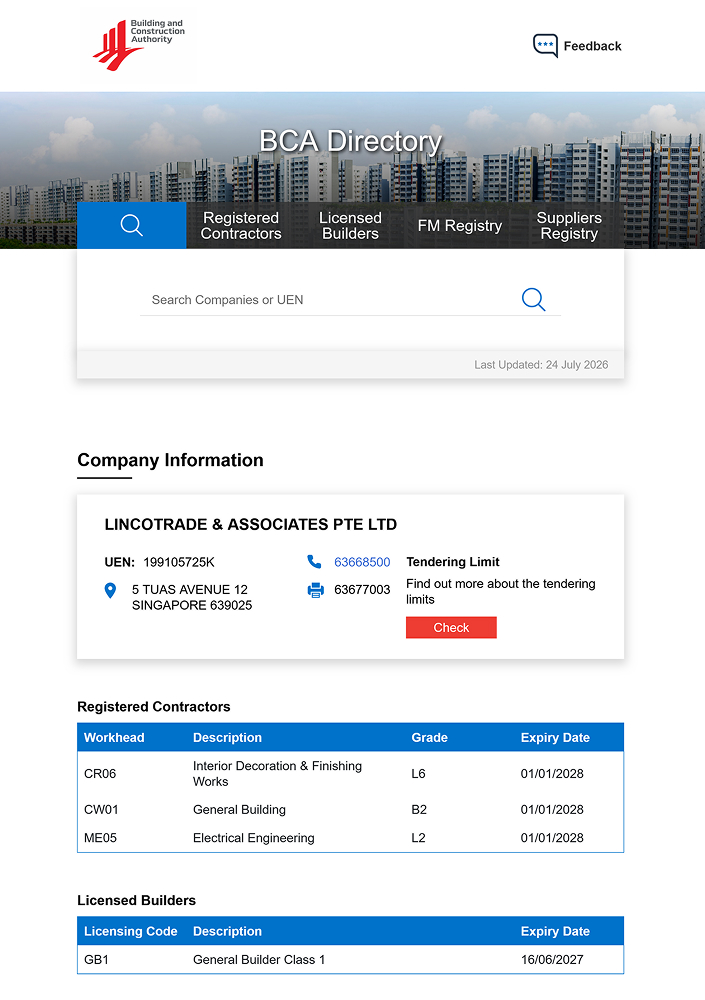Open the Licensed Builders tab
This screenshot has width=705, height=1000.
point(350,226)
